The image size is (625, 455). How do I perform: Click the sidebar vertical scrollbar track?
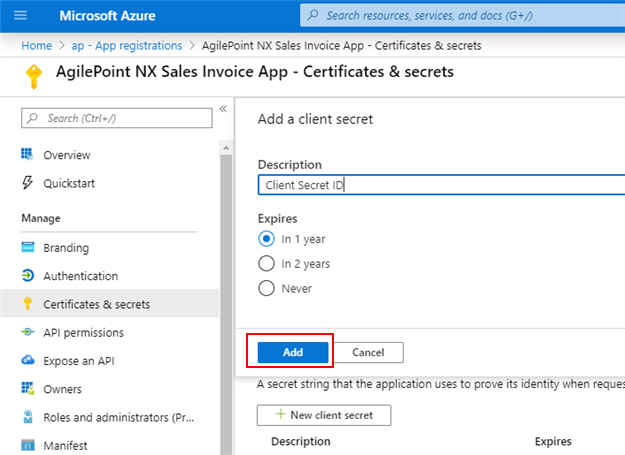click(226, 305)
